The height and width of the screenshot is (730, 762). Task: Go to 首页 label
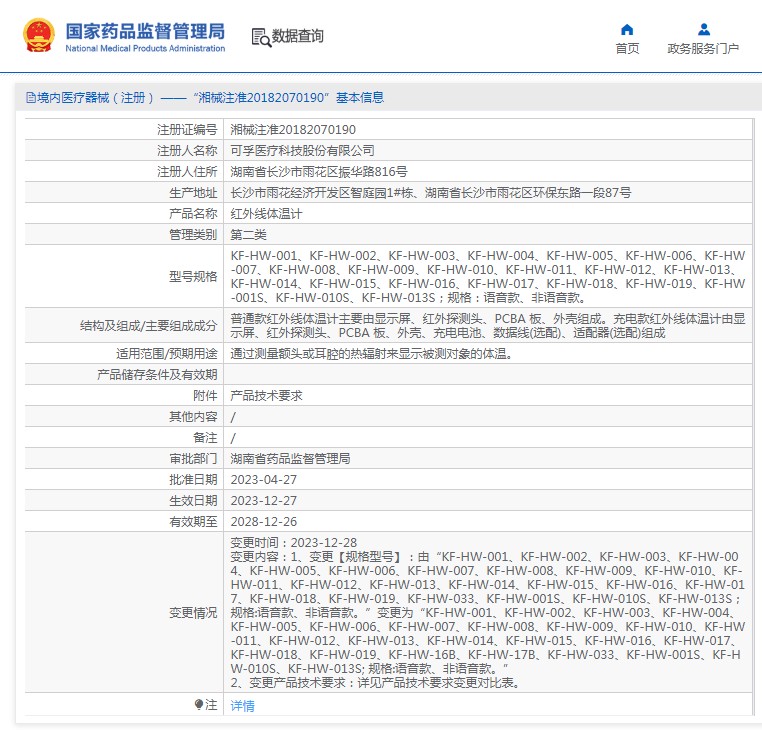[x=627, y=49]
